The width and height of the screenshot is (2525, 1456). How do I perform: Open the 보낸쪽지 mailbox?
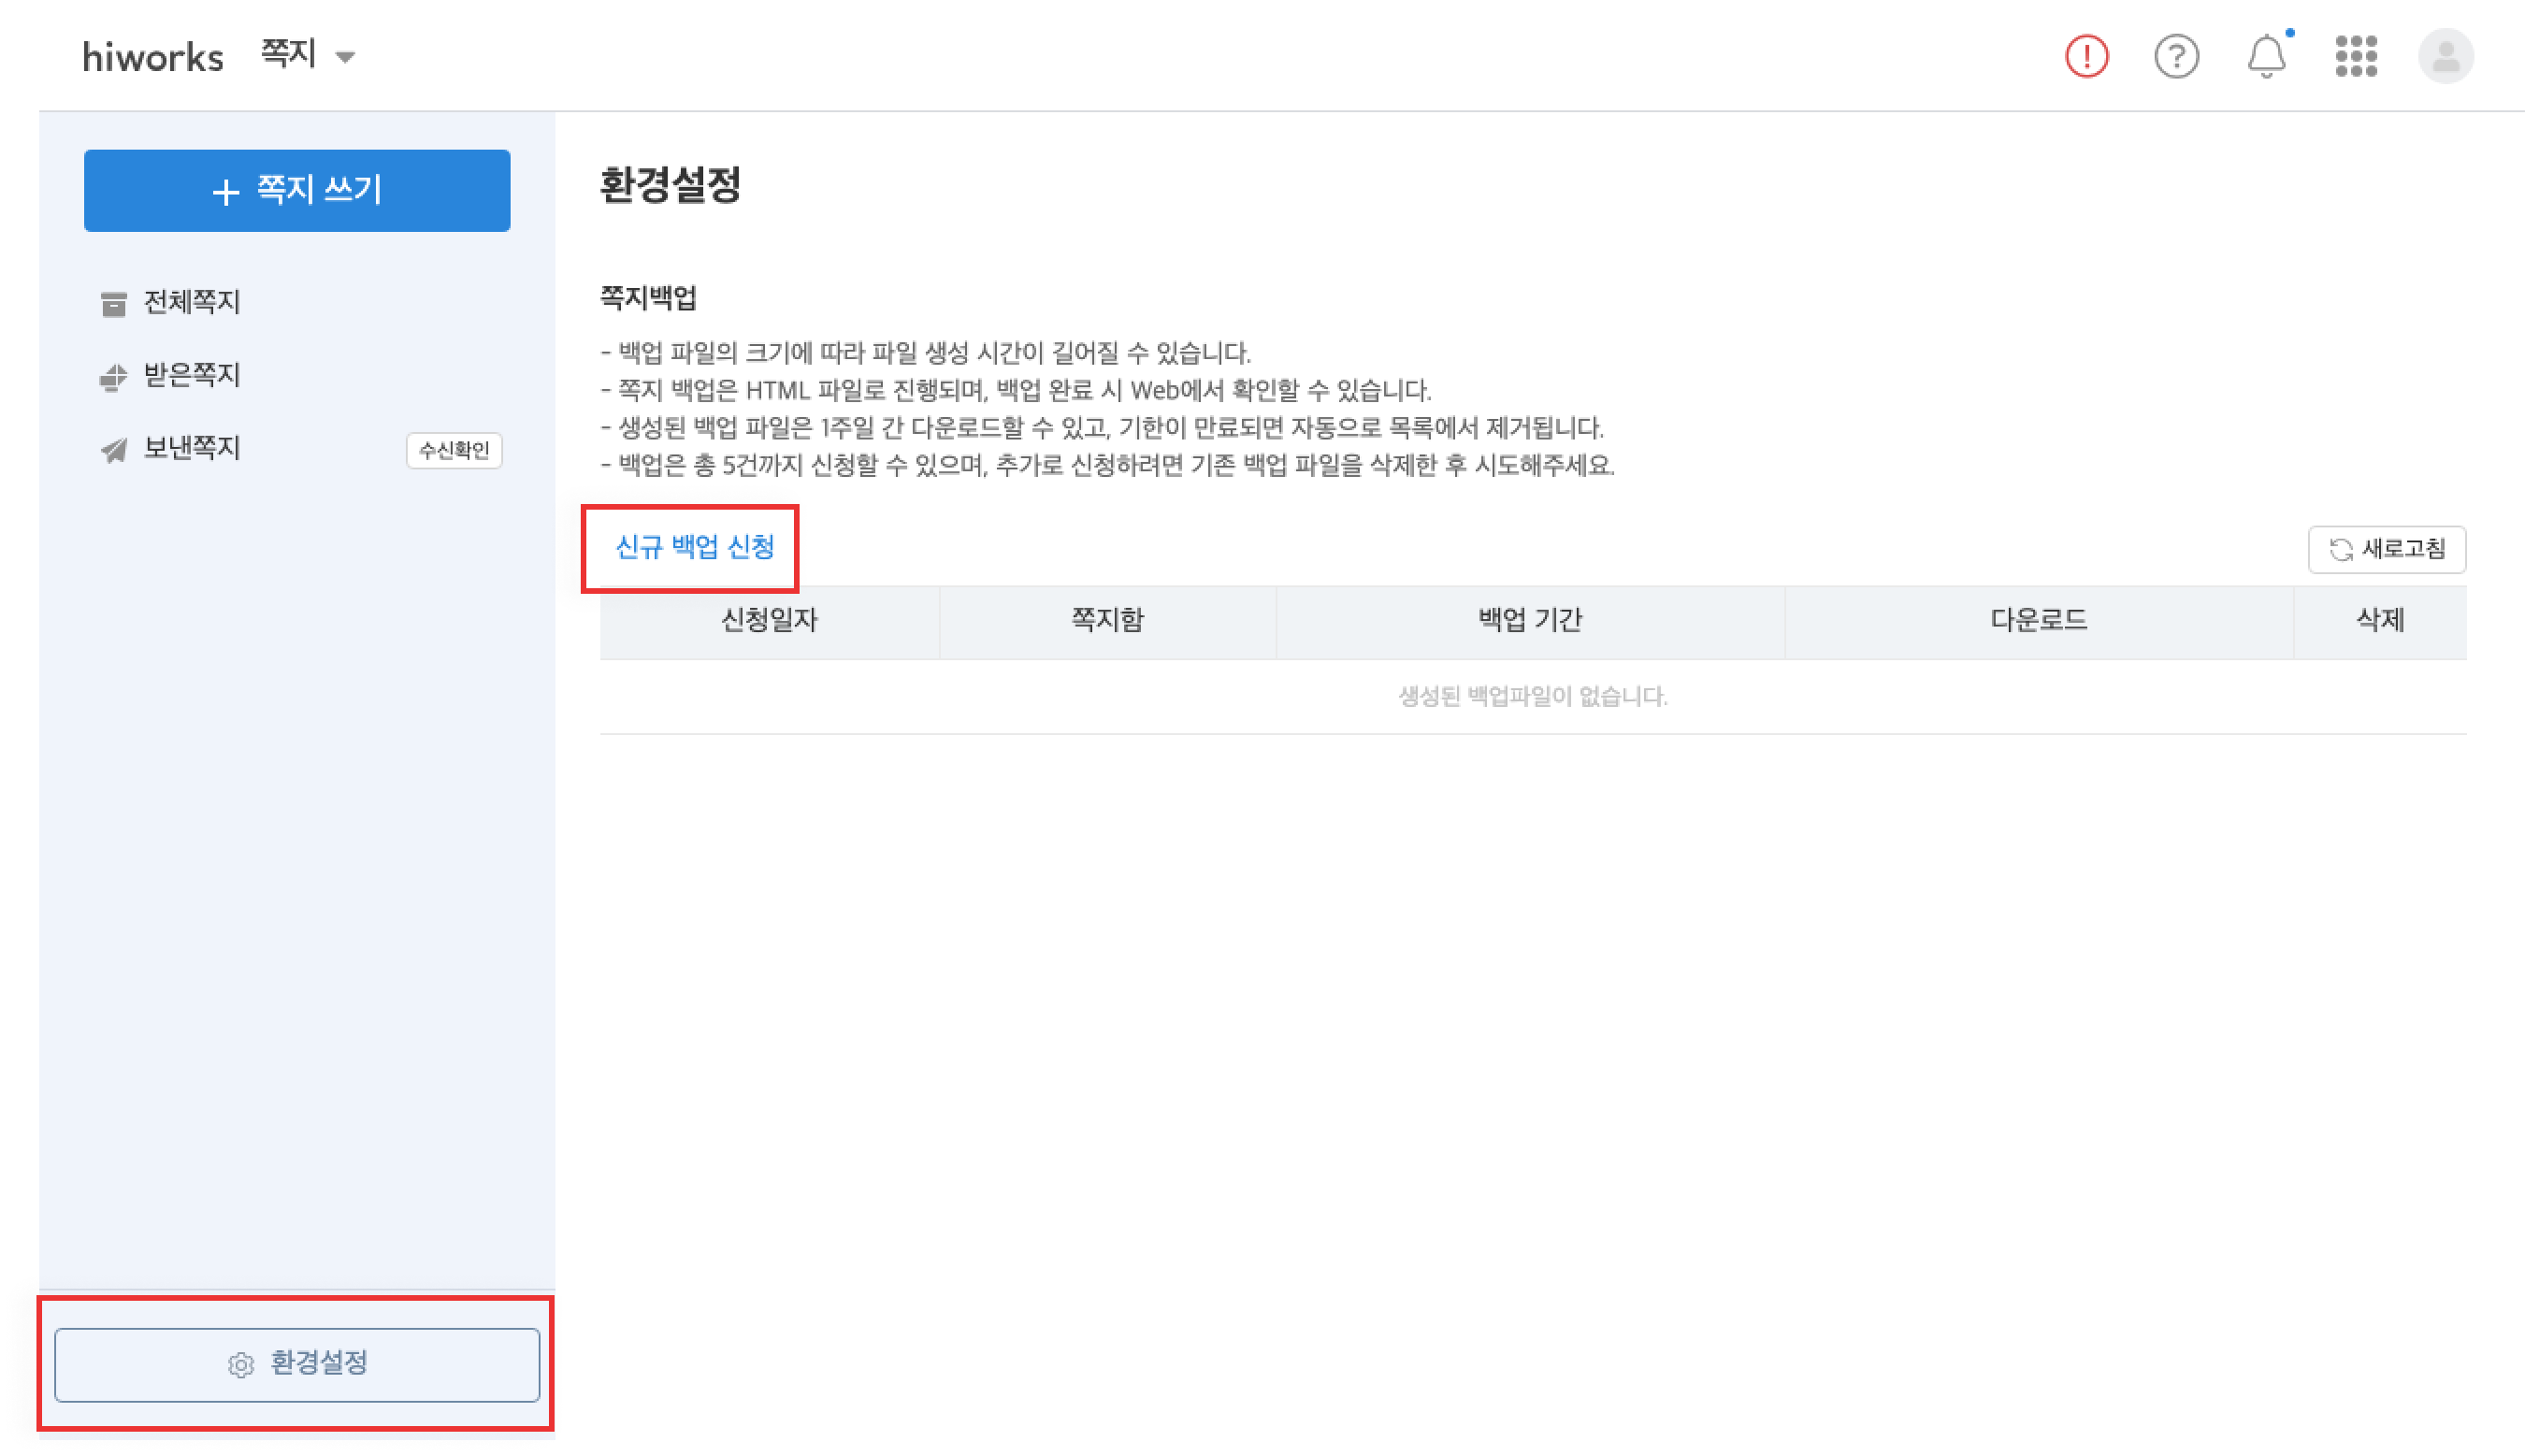click(192, 448)
